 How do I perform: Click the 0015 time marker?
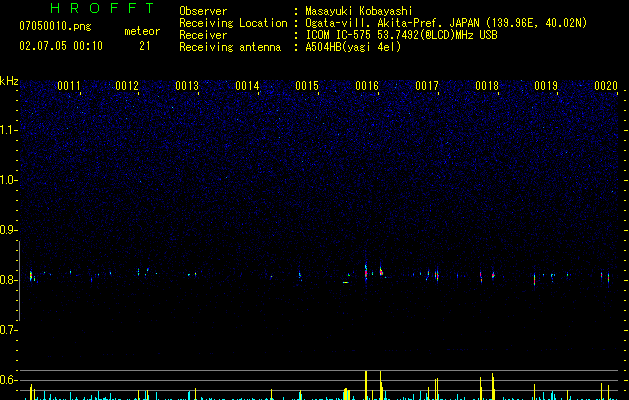point(307,86)
